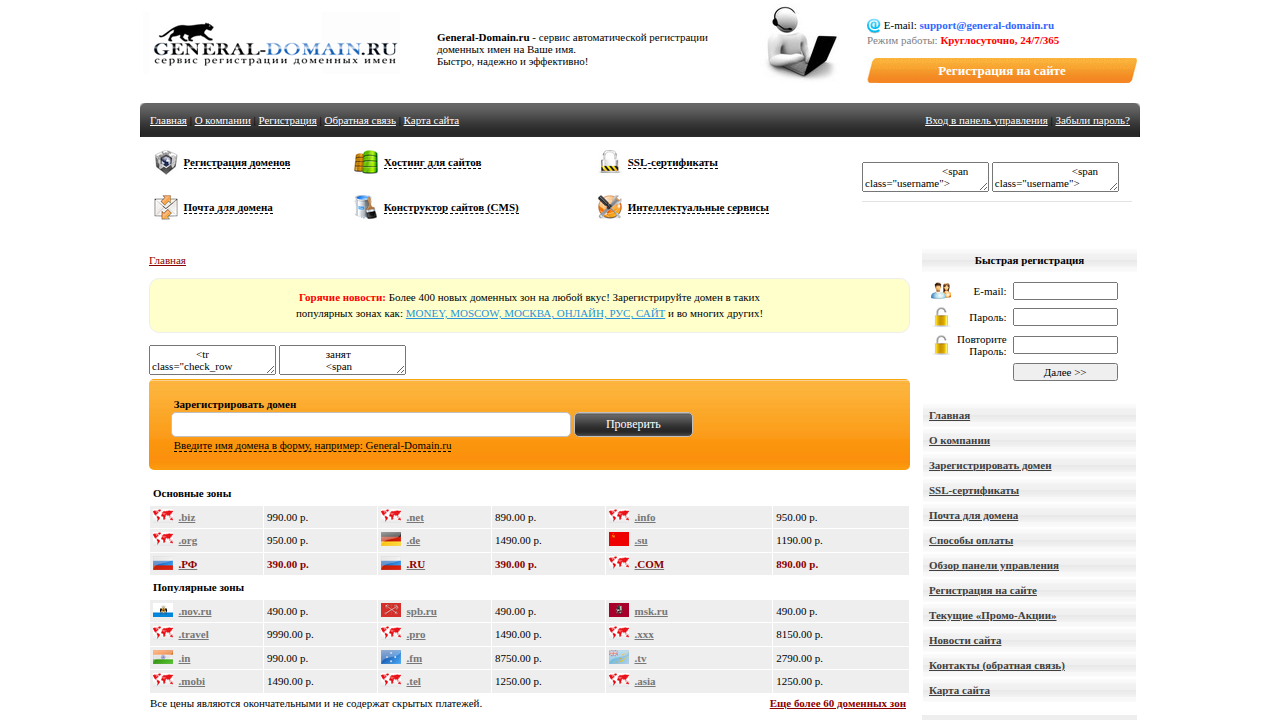Click the domain mail icon
The image size is (1280, 720).
click(x=166, y=207)
